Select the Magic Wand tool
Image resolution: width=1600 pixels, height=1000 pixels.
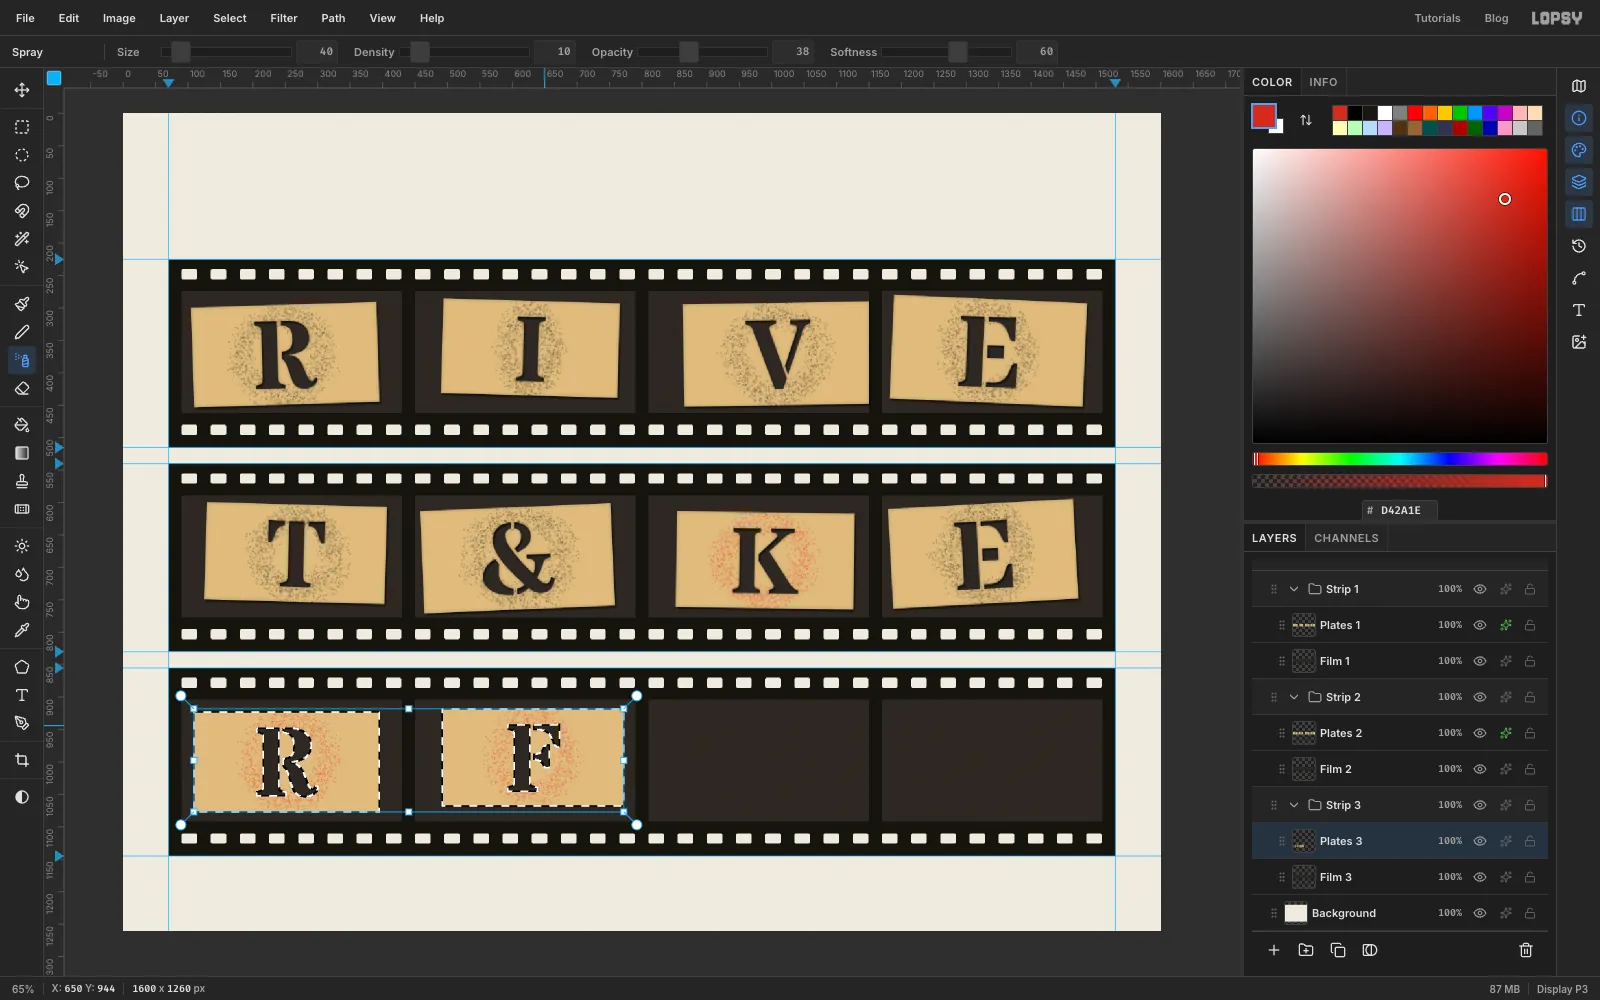coord(21,239)
